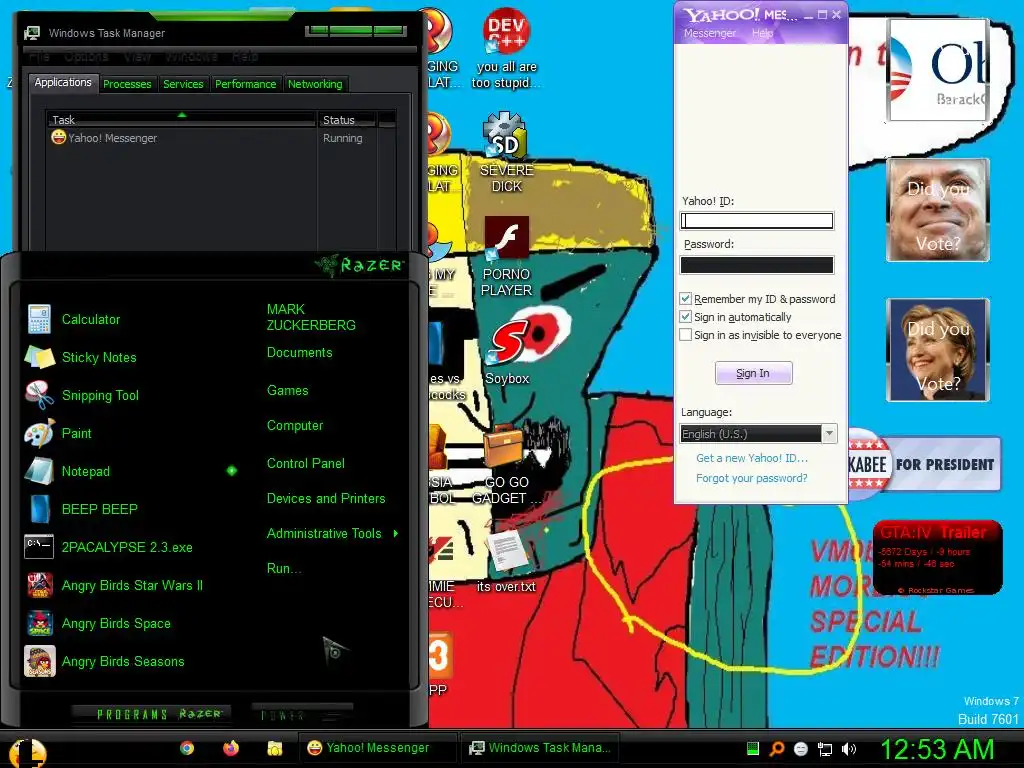Viewport: 1024px width, 768px height.
Task: Run 2PACALYPSE 2.3.exe from start menu
Action: pos(109,547)
